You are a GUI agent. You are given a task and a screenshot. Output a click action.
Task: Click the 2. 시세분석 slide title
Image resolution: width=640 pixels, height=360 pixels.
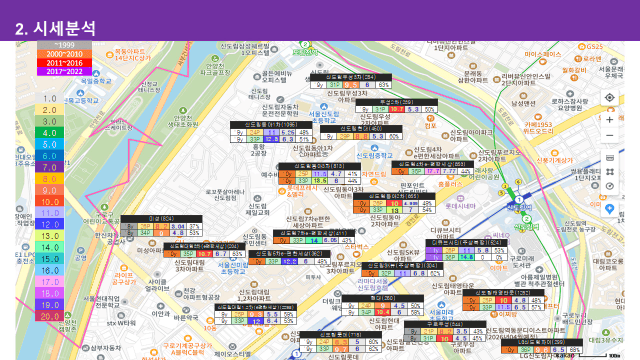click(x=56, y=29)
